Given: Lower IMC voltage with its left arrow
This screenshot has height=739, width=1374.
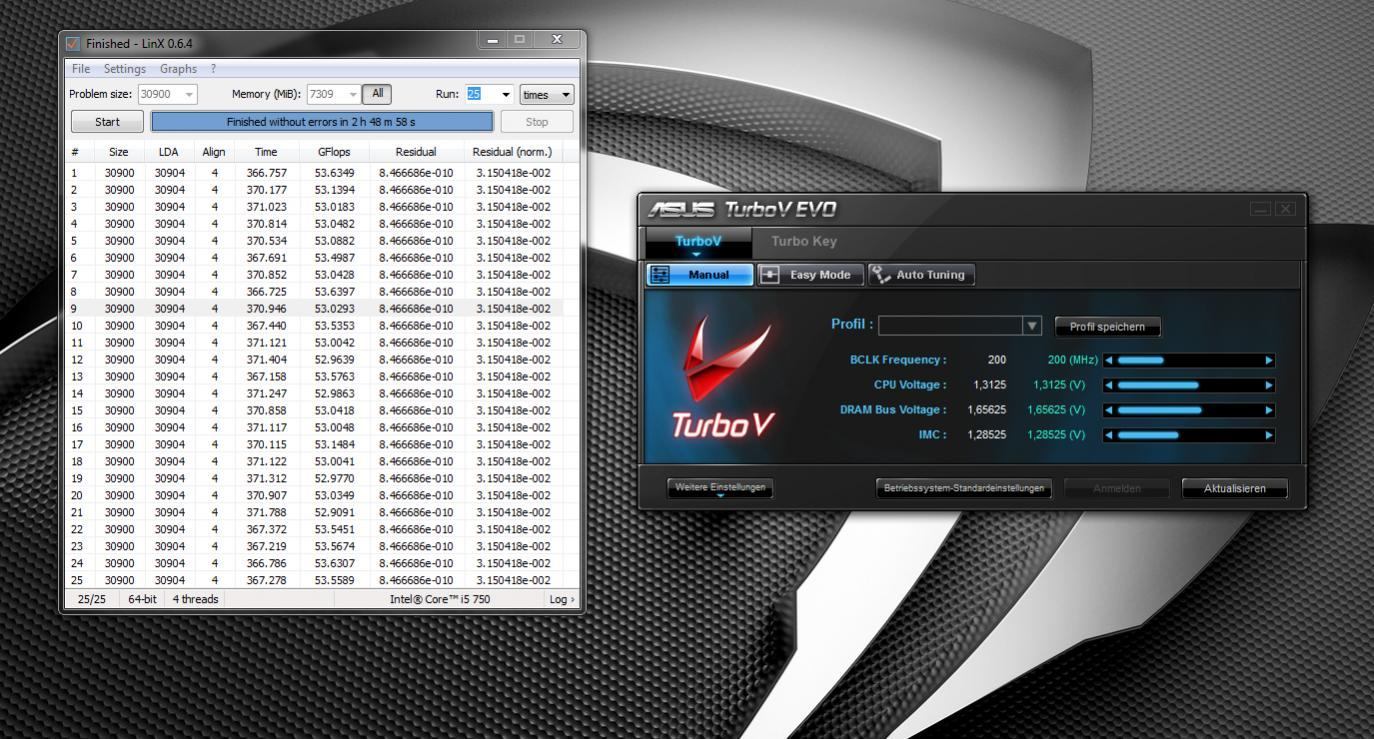Looking at the screenshot, I should pos(1108,435).
